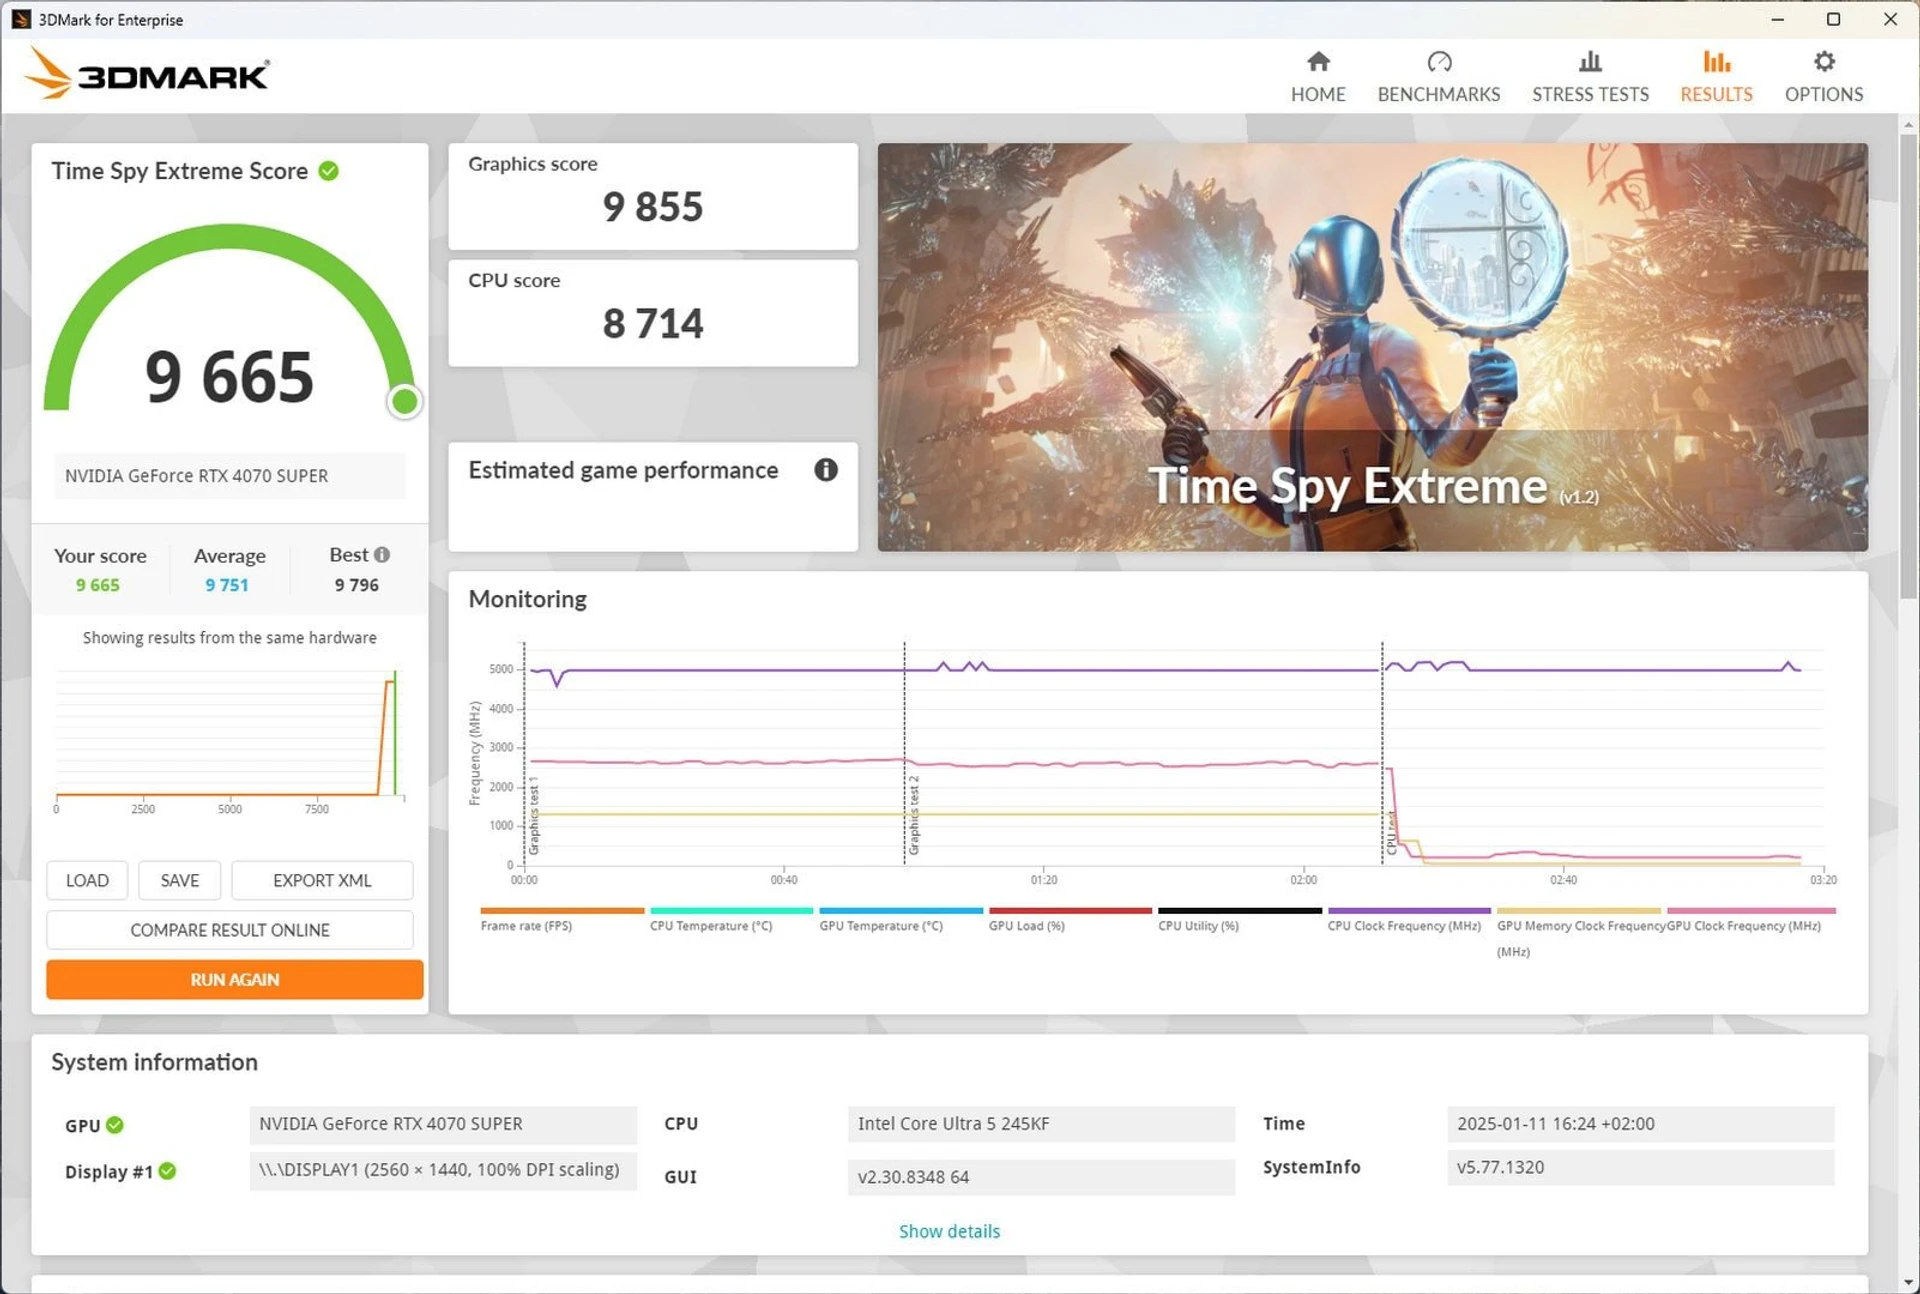Click the info icon next to Best score
1920x1294 pixels.
382,554
